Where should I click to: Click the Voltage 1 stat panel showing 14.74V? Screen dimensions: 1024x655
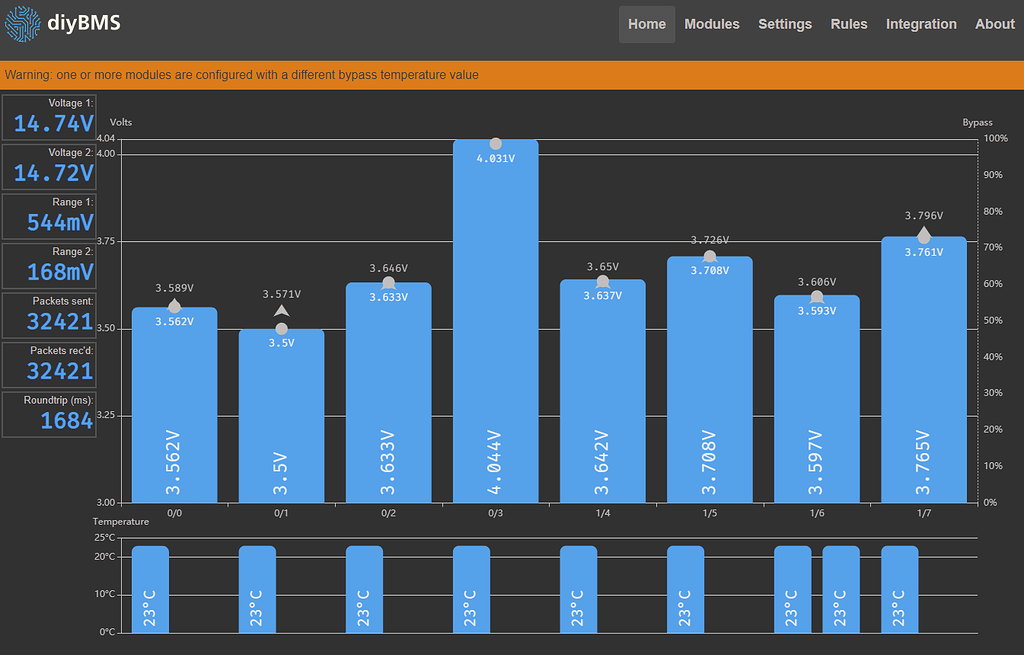tap(48, 117)
